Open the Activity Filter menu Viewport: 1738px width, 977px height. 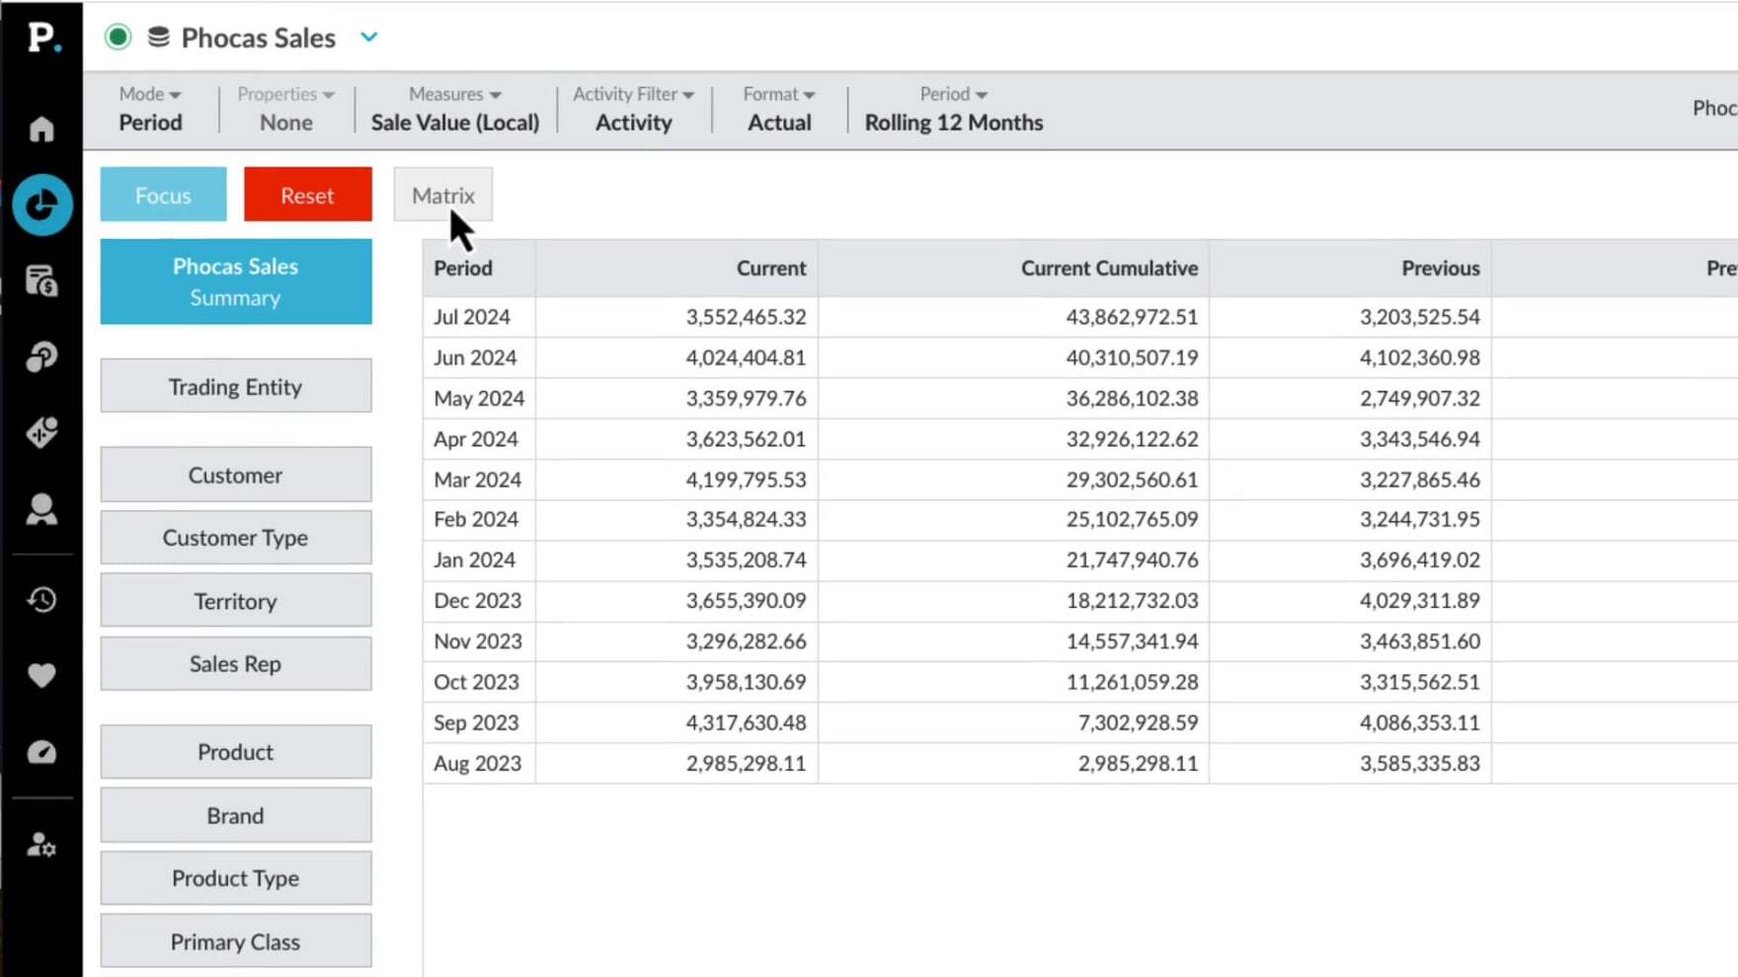(x=633, y=108)
